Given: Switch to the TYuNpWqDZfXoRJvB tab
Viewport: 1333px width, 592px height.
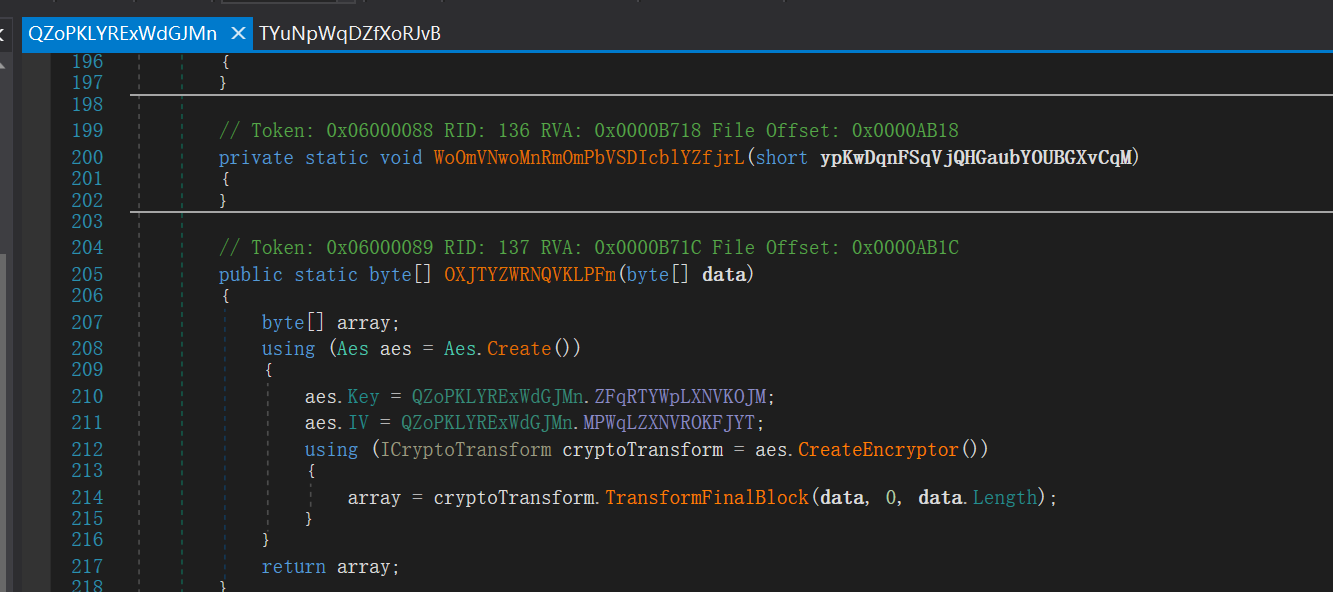Looking at the screenshot, I should 350,33.
